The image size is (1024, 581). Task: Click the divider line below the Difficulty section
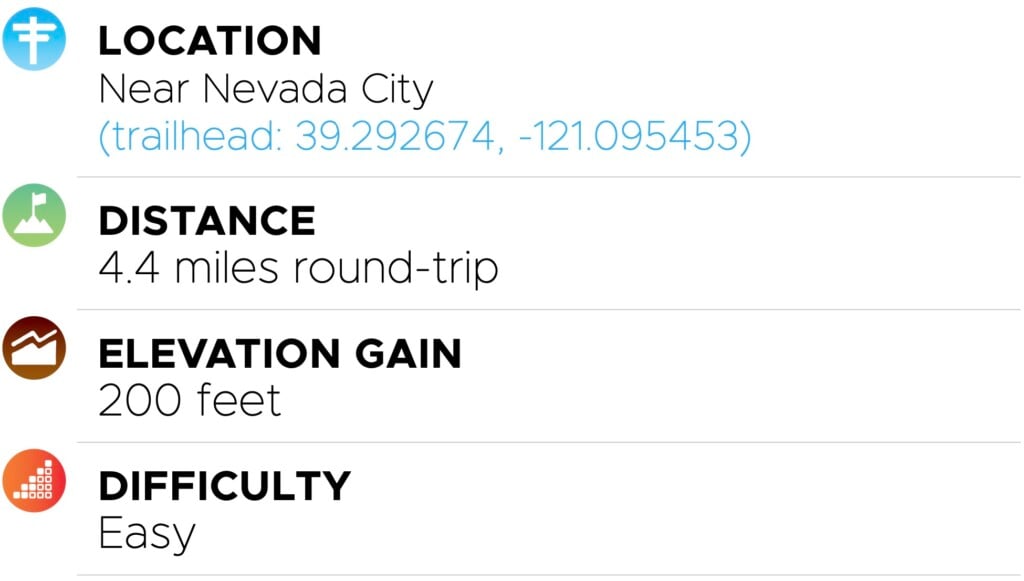pyautogui.click(x=548, y=574)
